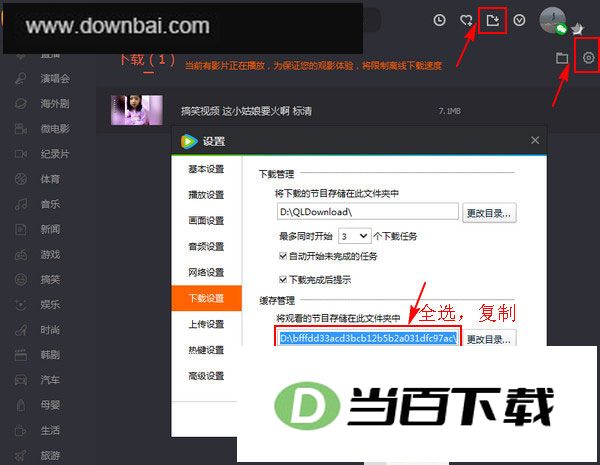Image resolution: width=600 pixels, height=465 pixels.
Task: Open 汽车 category label in sidebar
Action: [x=51, y=380]
